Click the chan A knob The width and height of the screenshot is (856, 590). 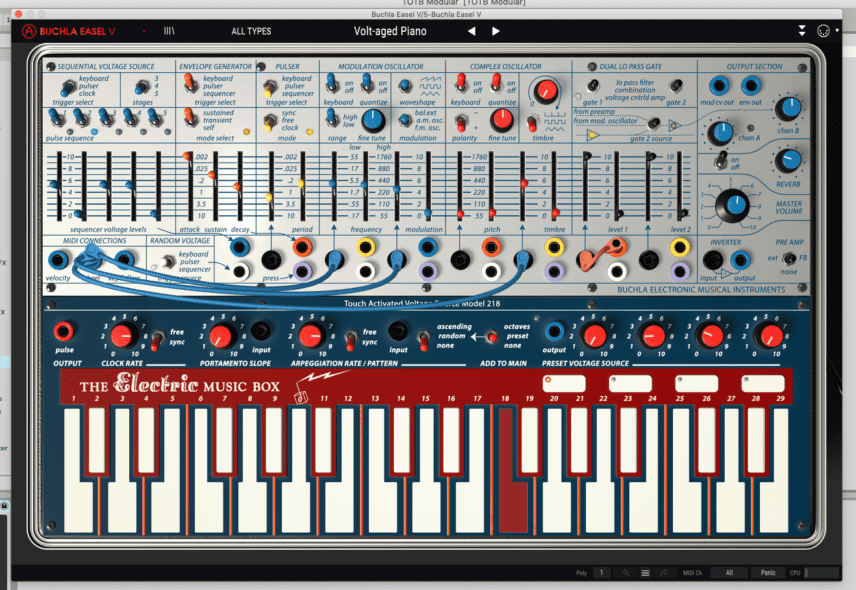[x=721, y=133]
